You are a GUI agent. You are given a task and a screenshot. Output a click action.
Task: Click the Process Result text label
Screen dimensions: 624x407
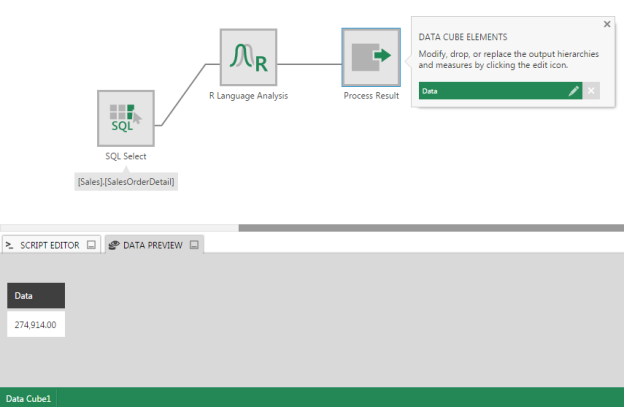[x=371, y=96]
